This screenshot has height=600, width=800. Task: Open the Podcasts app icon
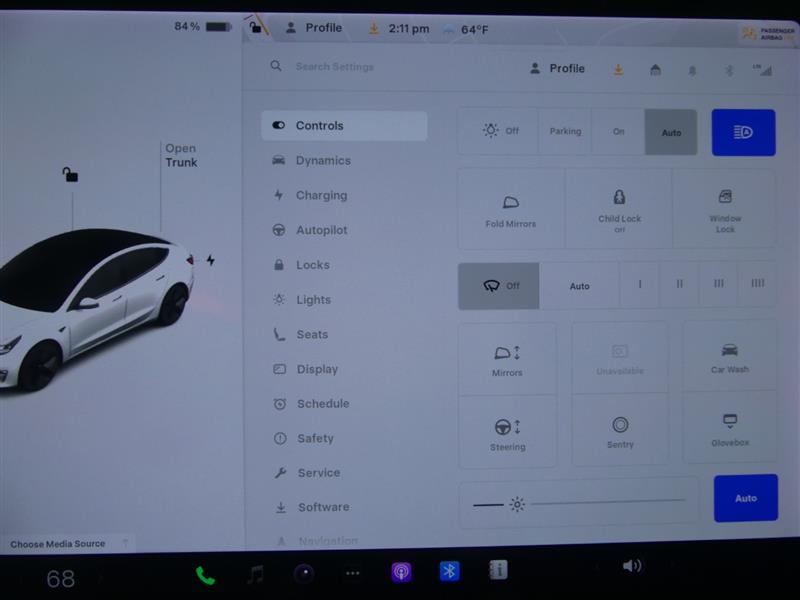[x=401, y=572]
